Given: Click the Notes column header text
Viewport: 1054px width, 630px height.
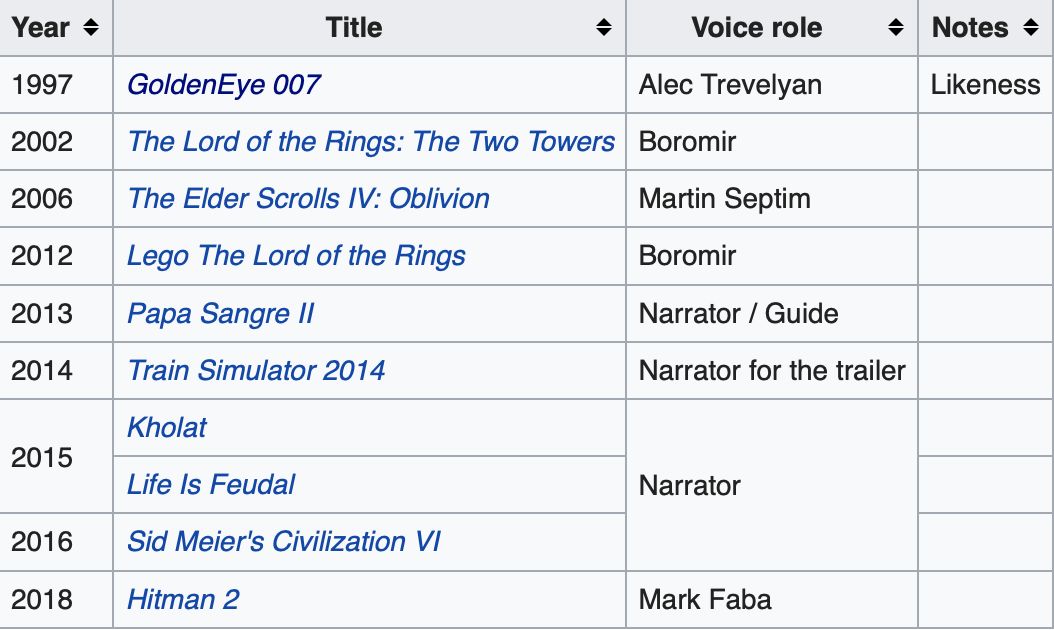Looking at the screenshot, I should point(969,28).
